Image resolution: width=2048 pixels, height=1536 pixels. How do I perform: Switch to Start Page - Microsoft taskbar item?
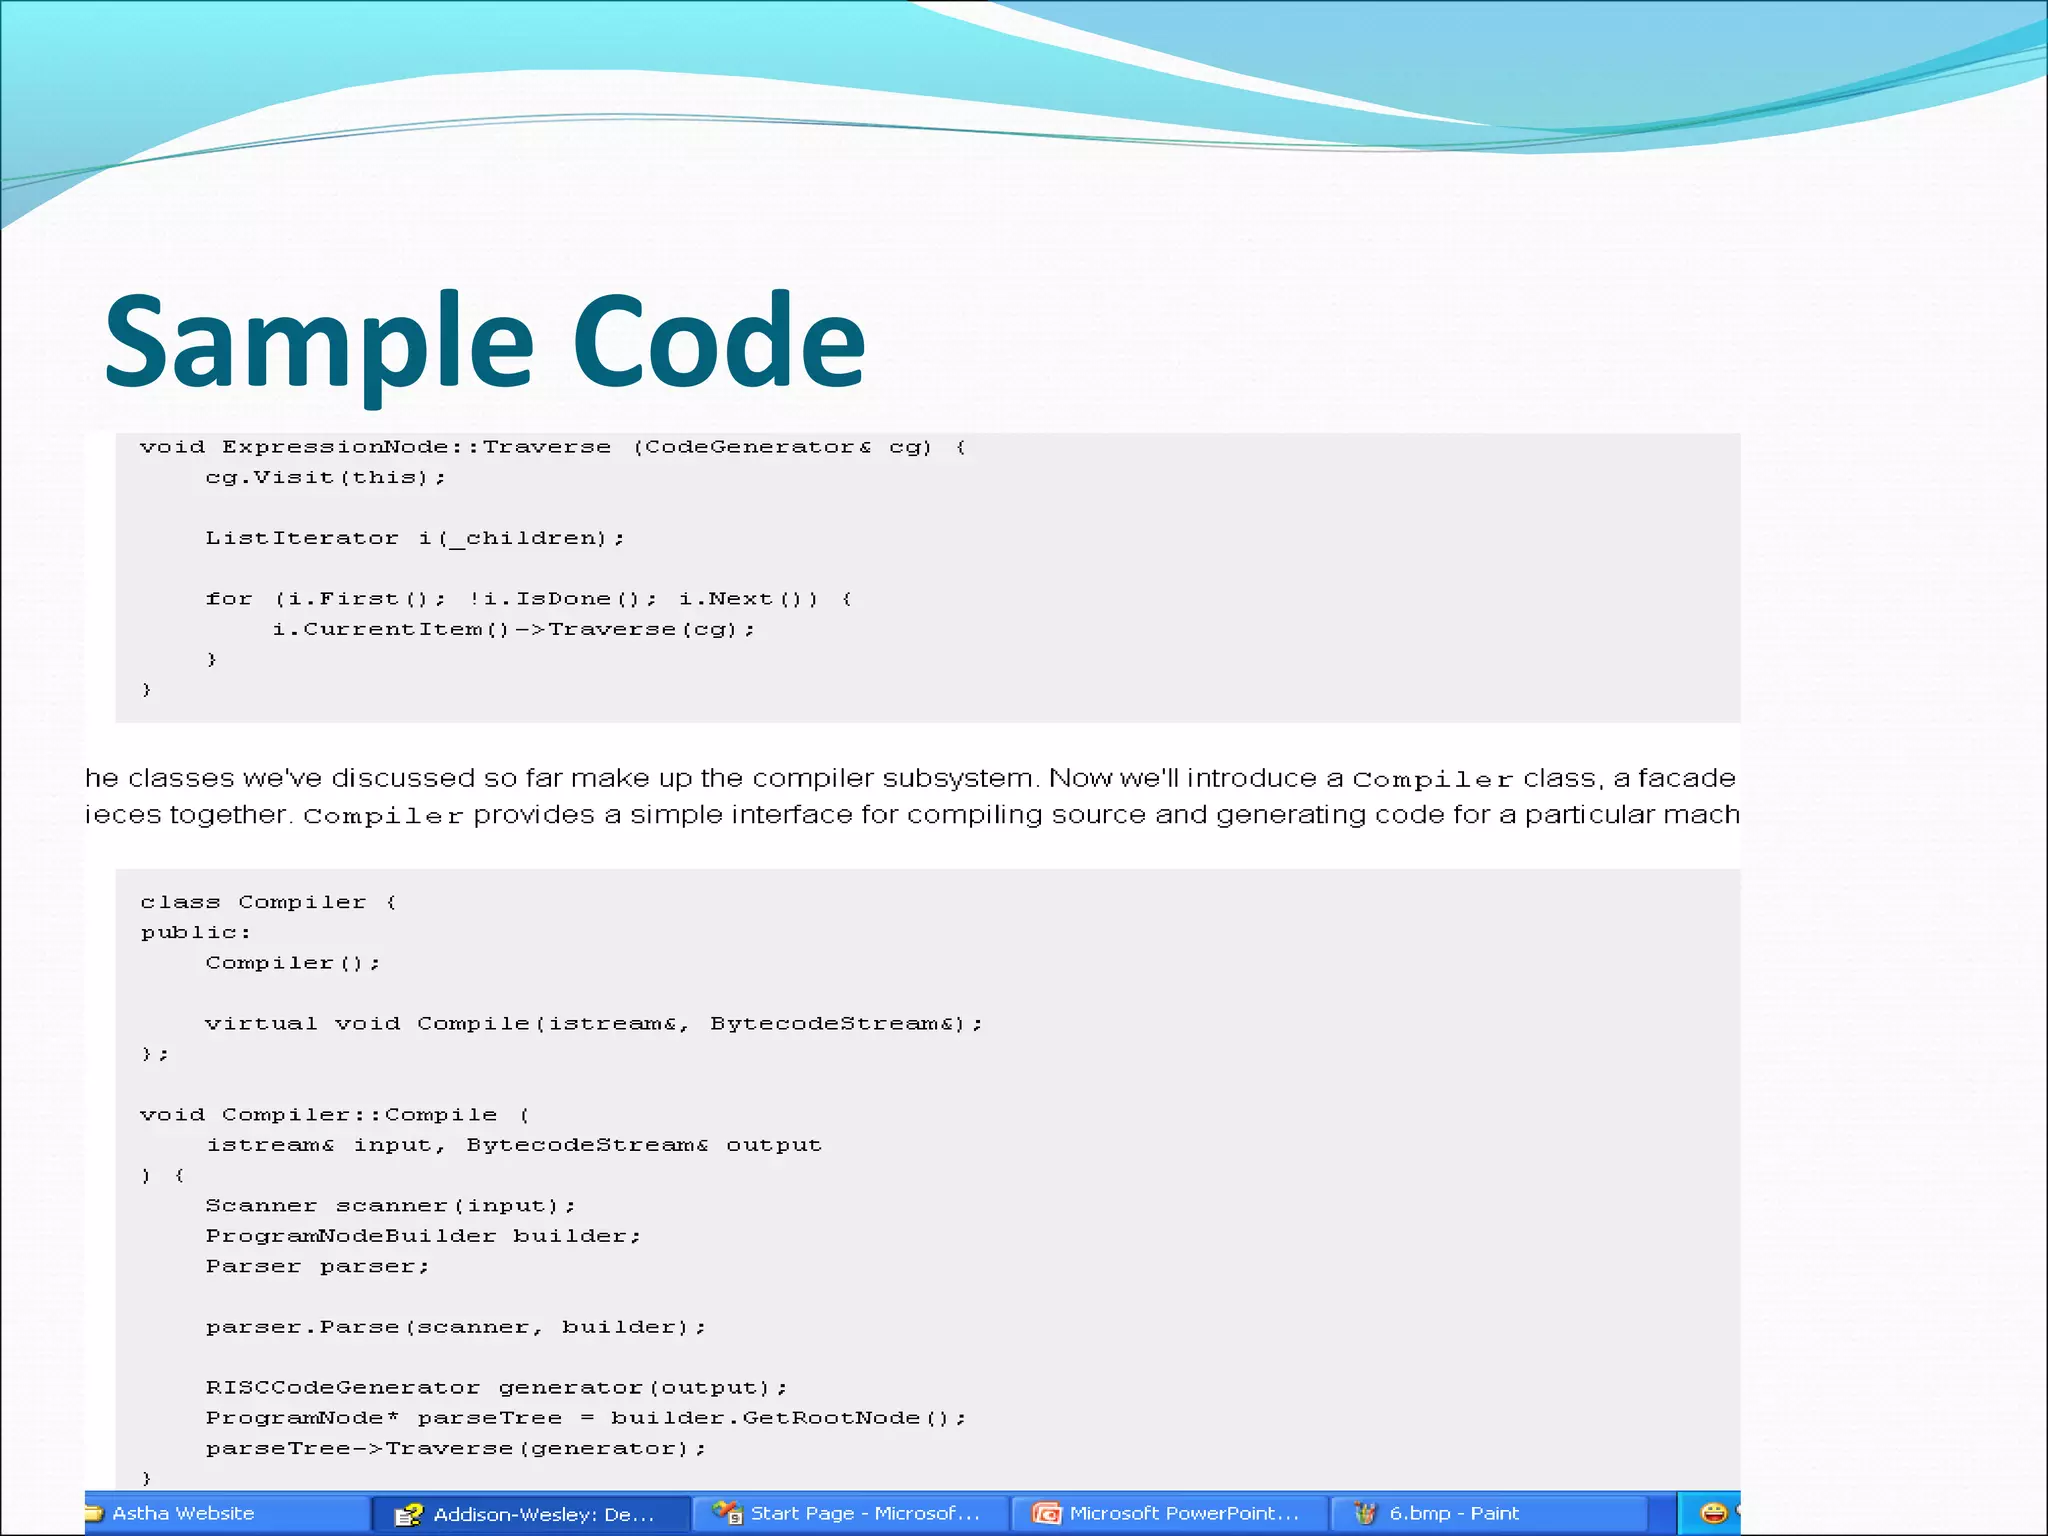[850, 1513]
